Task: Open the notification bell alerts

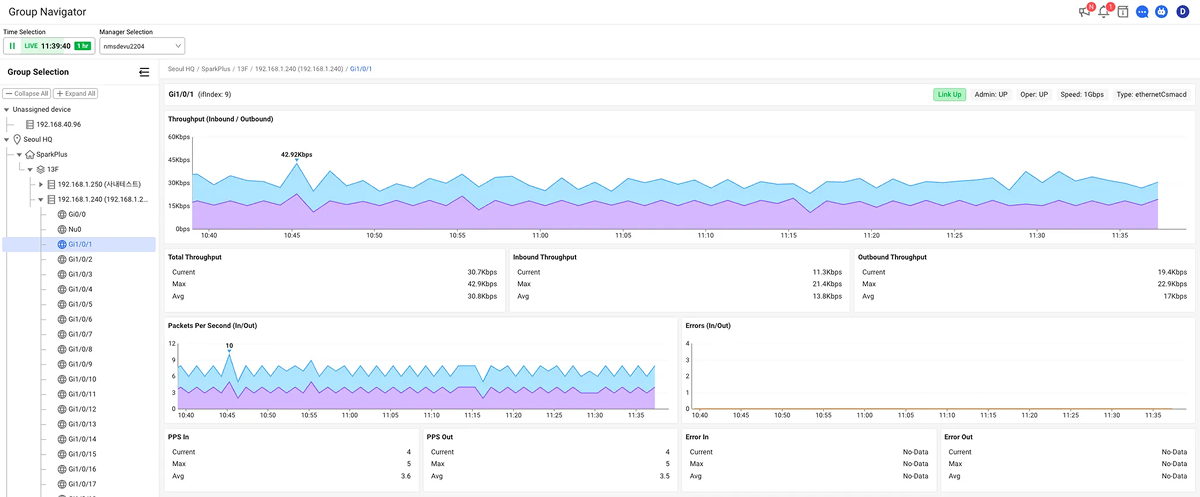Action: coord(1104,12)
